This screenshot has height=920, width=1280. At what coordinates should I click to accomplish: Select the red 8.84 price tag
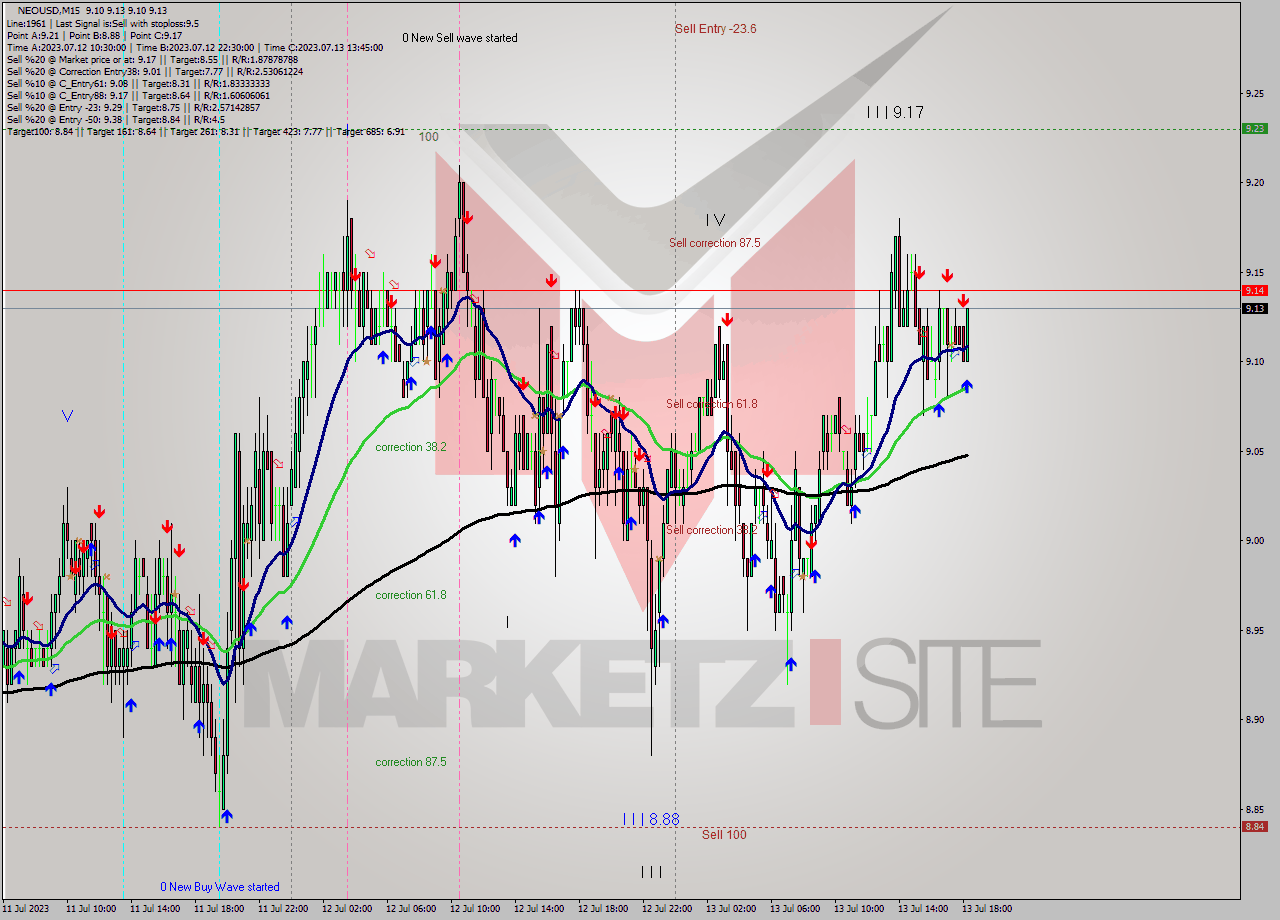point(1254,826)
